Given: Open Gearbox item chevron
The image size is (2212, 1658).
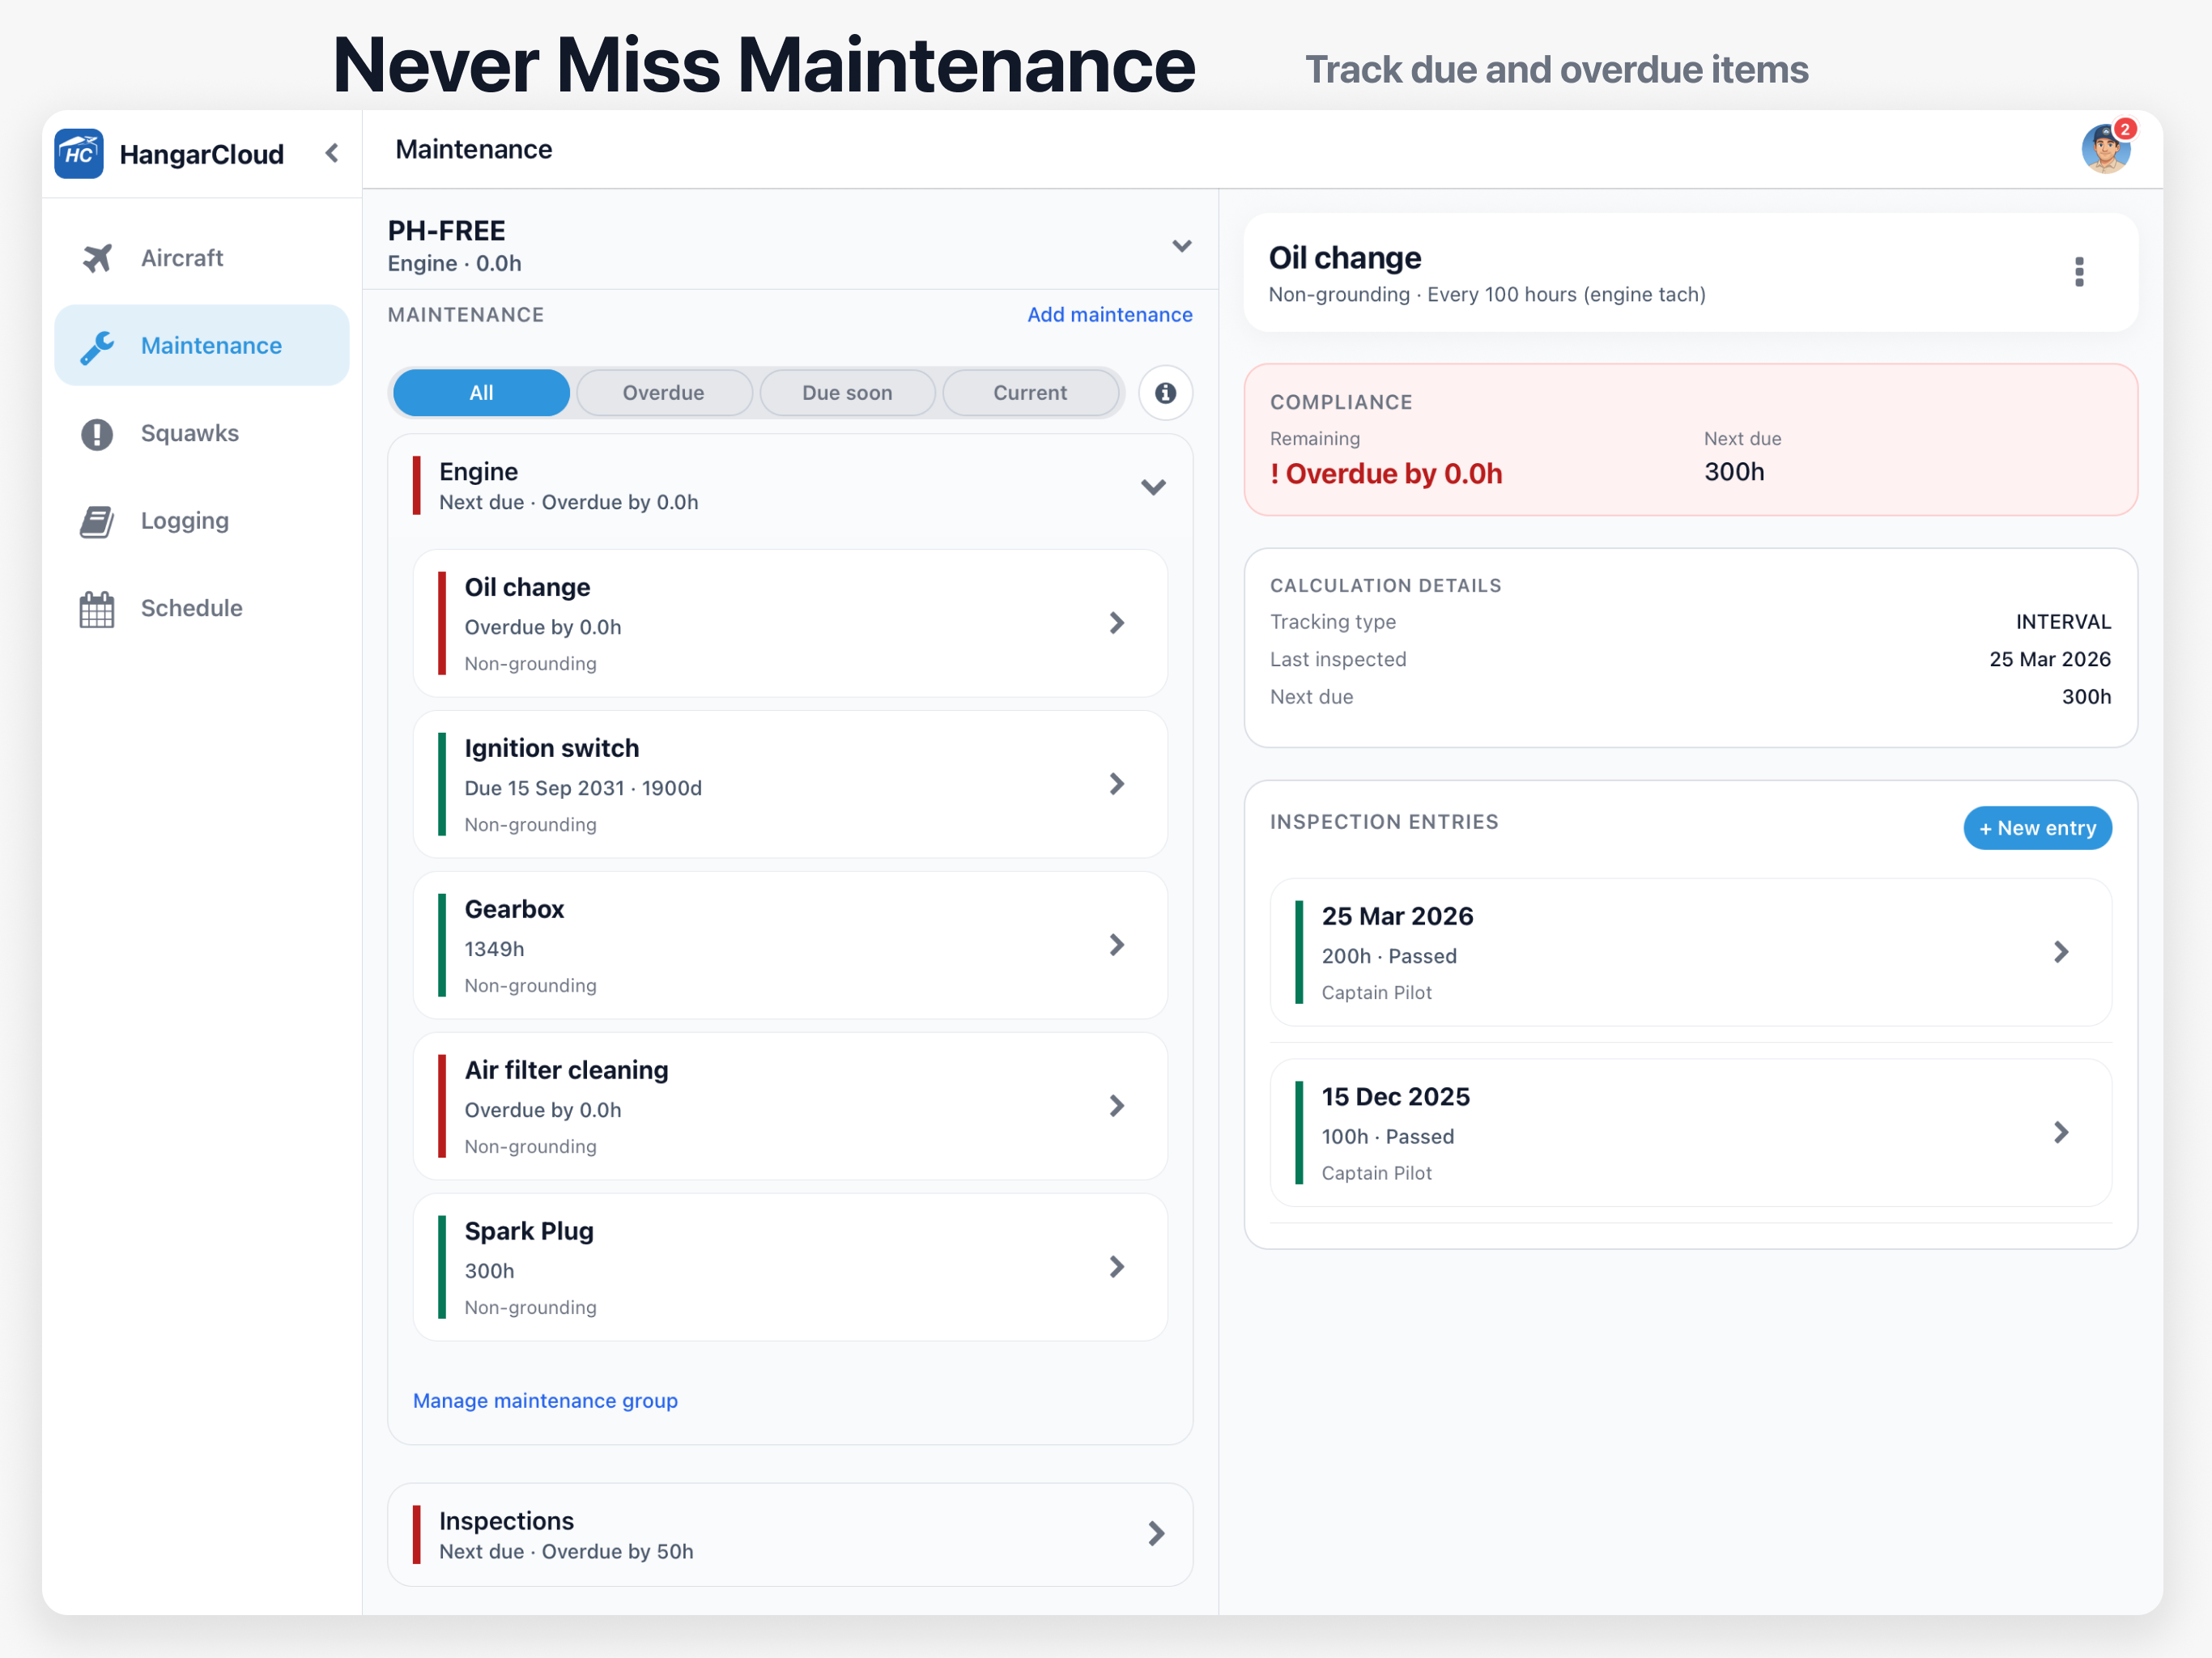Looking at the screenshot, I should [1117, 945].
